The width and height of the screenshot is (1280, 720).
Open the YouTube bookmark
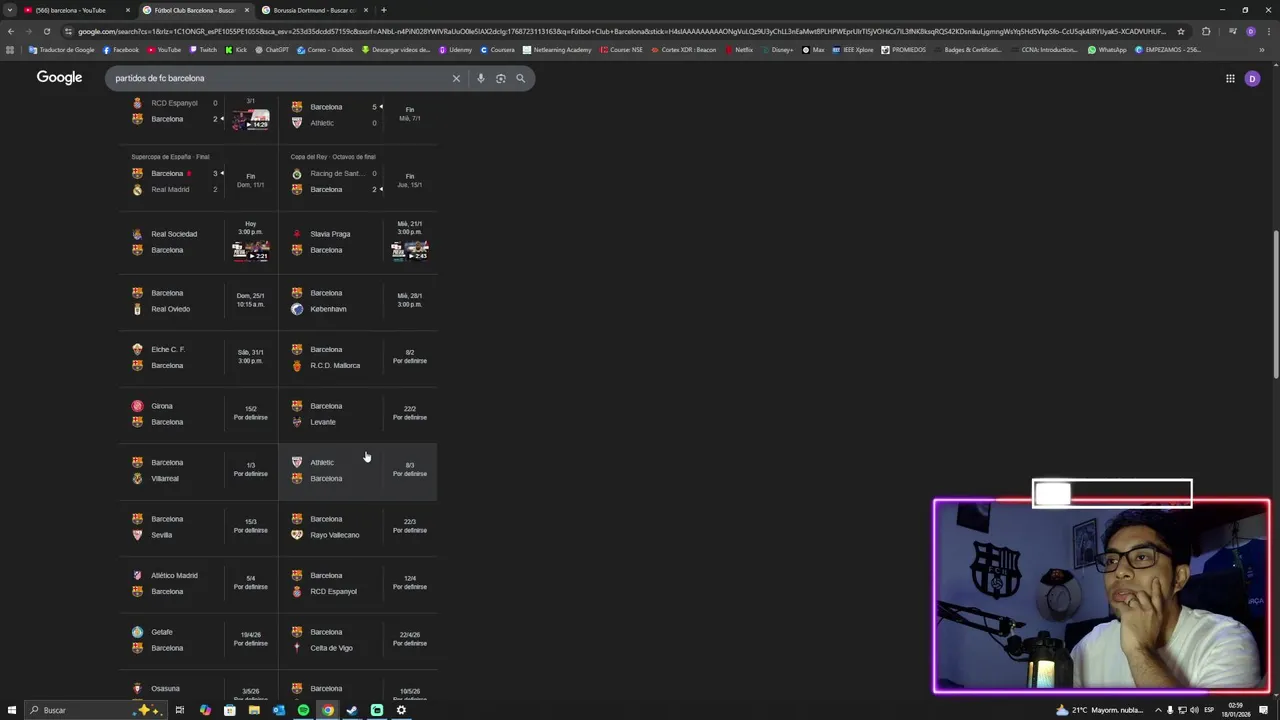pyautogui.click(x=164, y=50)
